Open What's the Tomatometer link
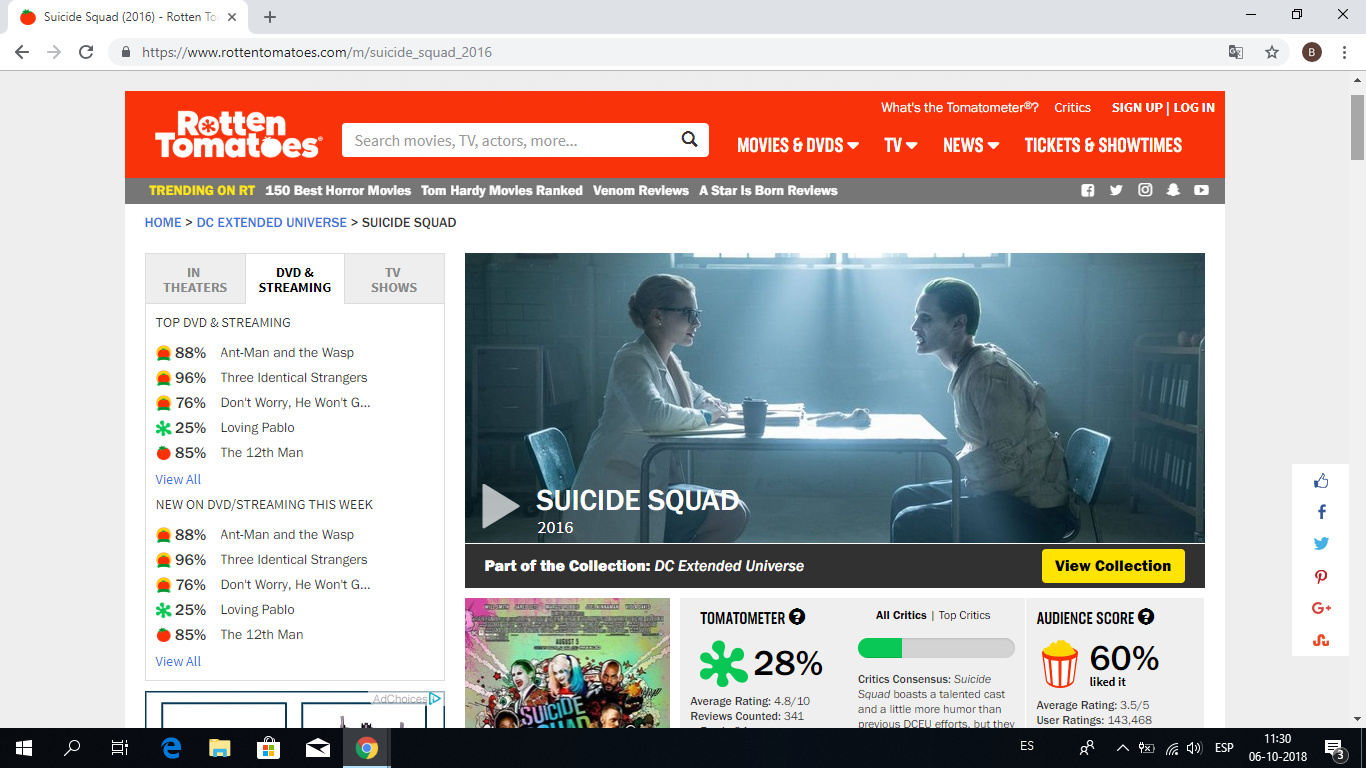1366x768 pixels. (959, 107)
